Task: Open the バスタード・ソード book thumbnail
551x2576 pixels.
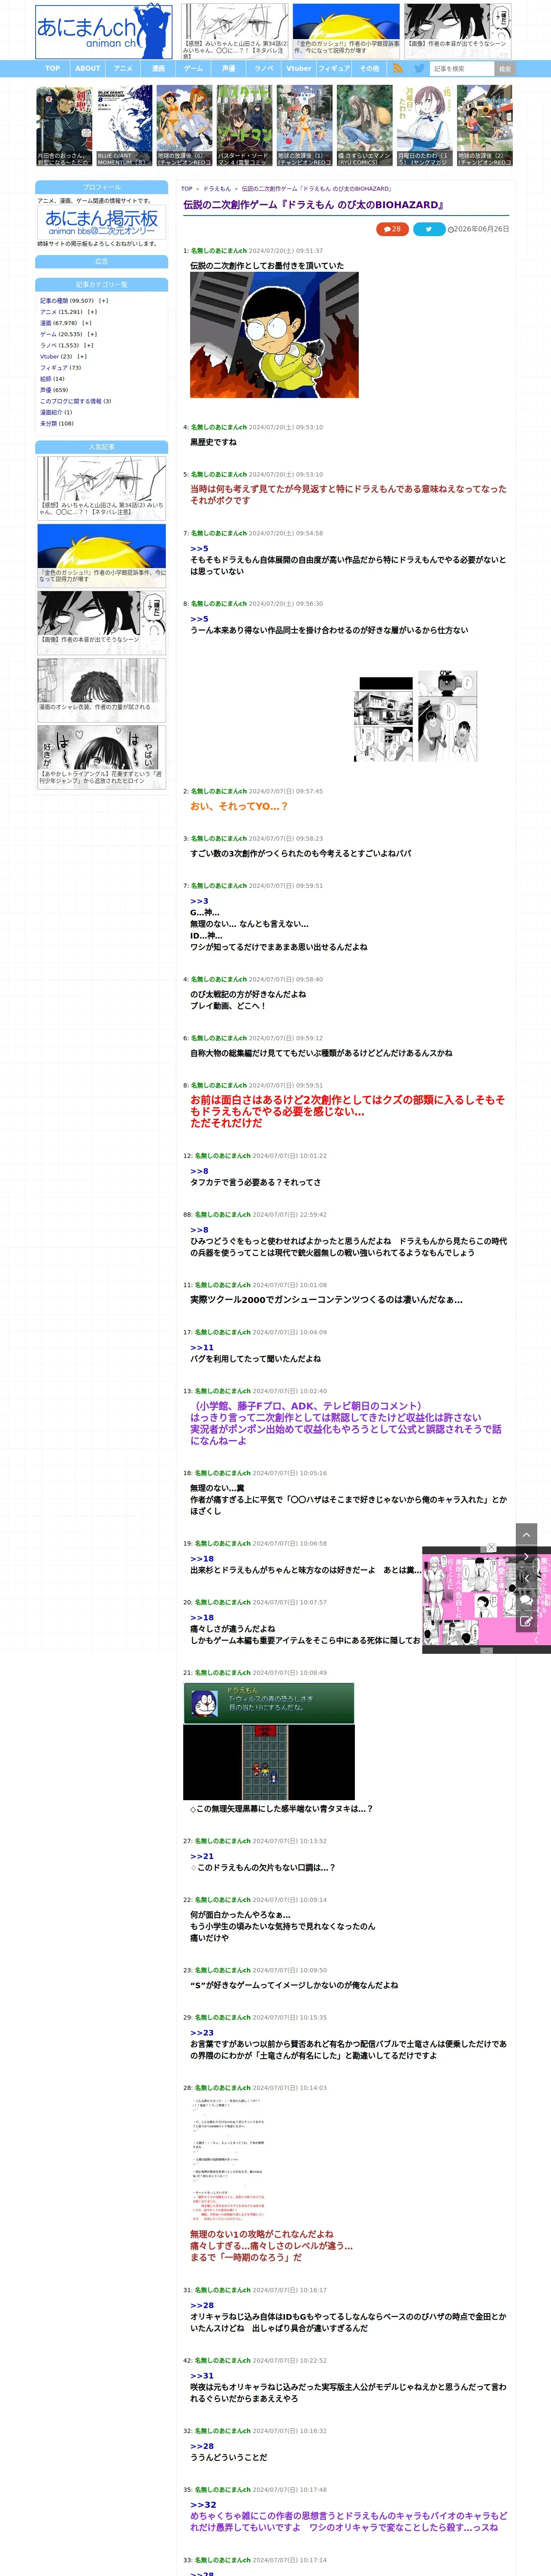Action: pyautogui.click(x=244, y=125)
